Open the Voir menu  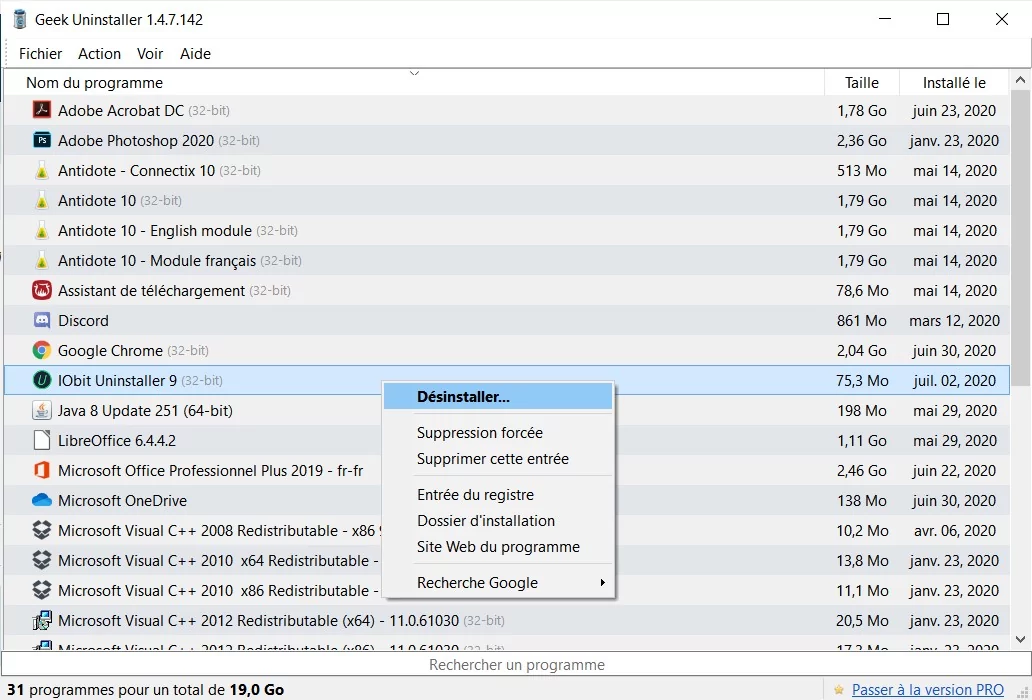coord(150,54)
